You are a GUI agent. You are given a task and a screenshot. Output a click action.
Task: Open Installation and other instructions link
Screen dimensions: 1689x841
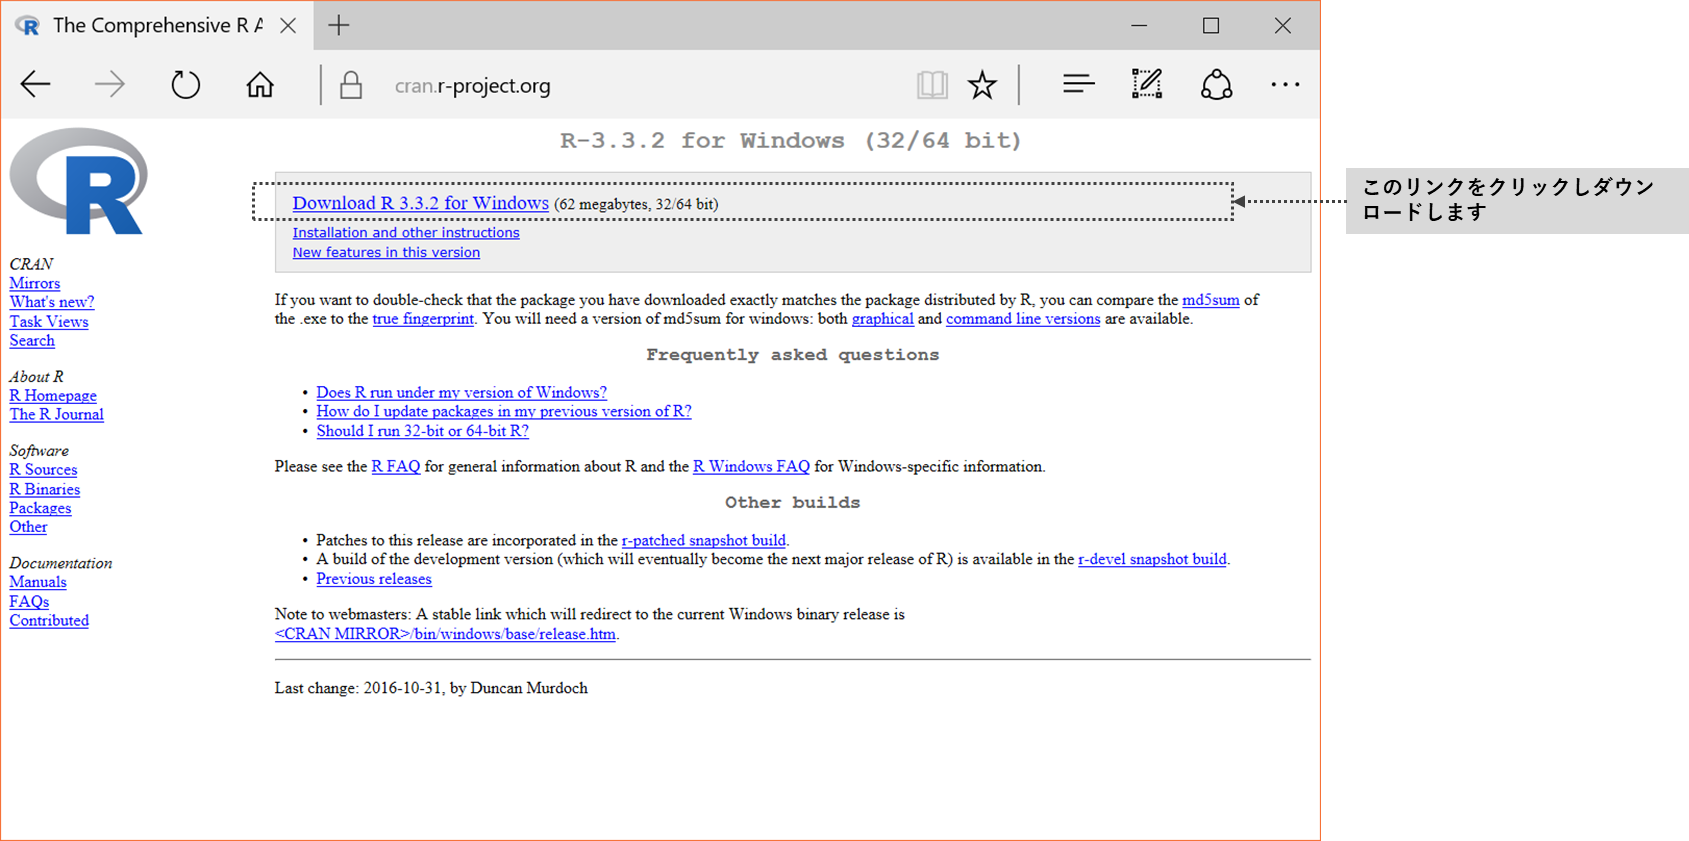pos(405,233)
